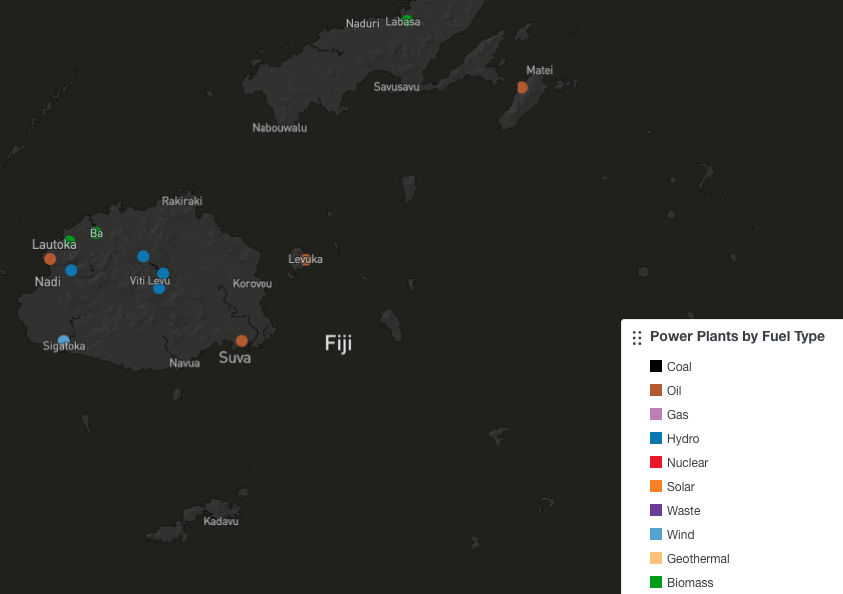The image size is (843, 594).
Task: Pick the purple Waste legend swatch
Action: [x=656, y=511]
